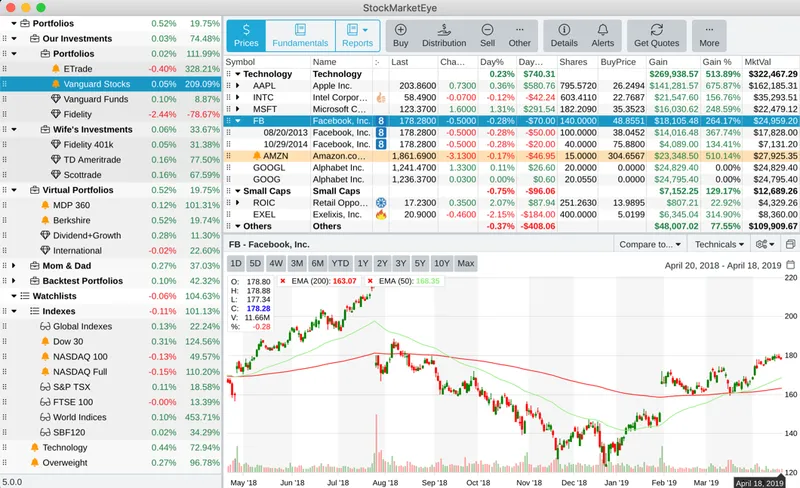Select the 1D chart range

(x=236, y=263)
